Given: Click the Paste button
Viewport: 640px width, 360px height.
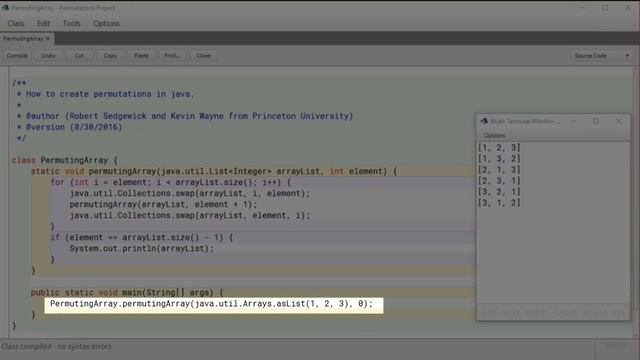Looking at the screenshot, I should [x=141, y=56].
